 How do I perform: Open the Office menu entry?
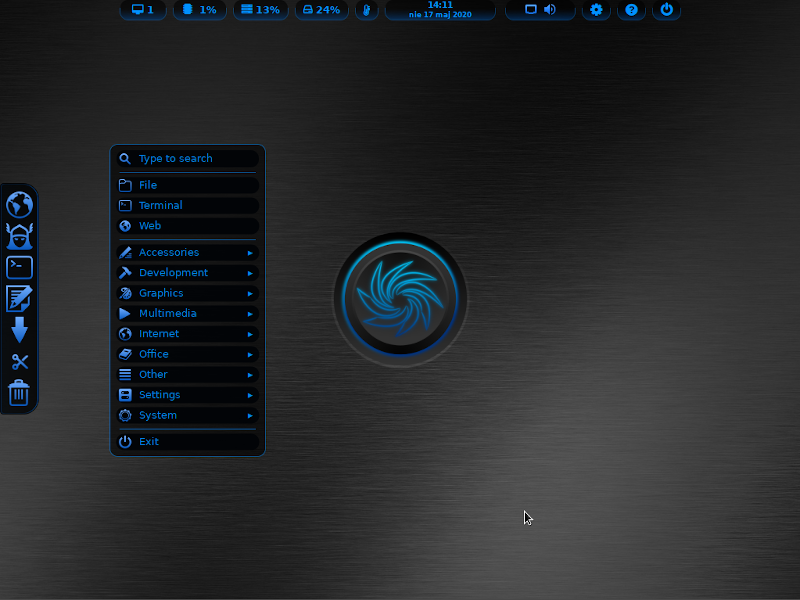[x=155, y=354]
